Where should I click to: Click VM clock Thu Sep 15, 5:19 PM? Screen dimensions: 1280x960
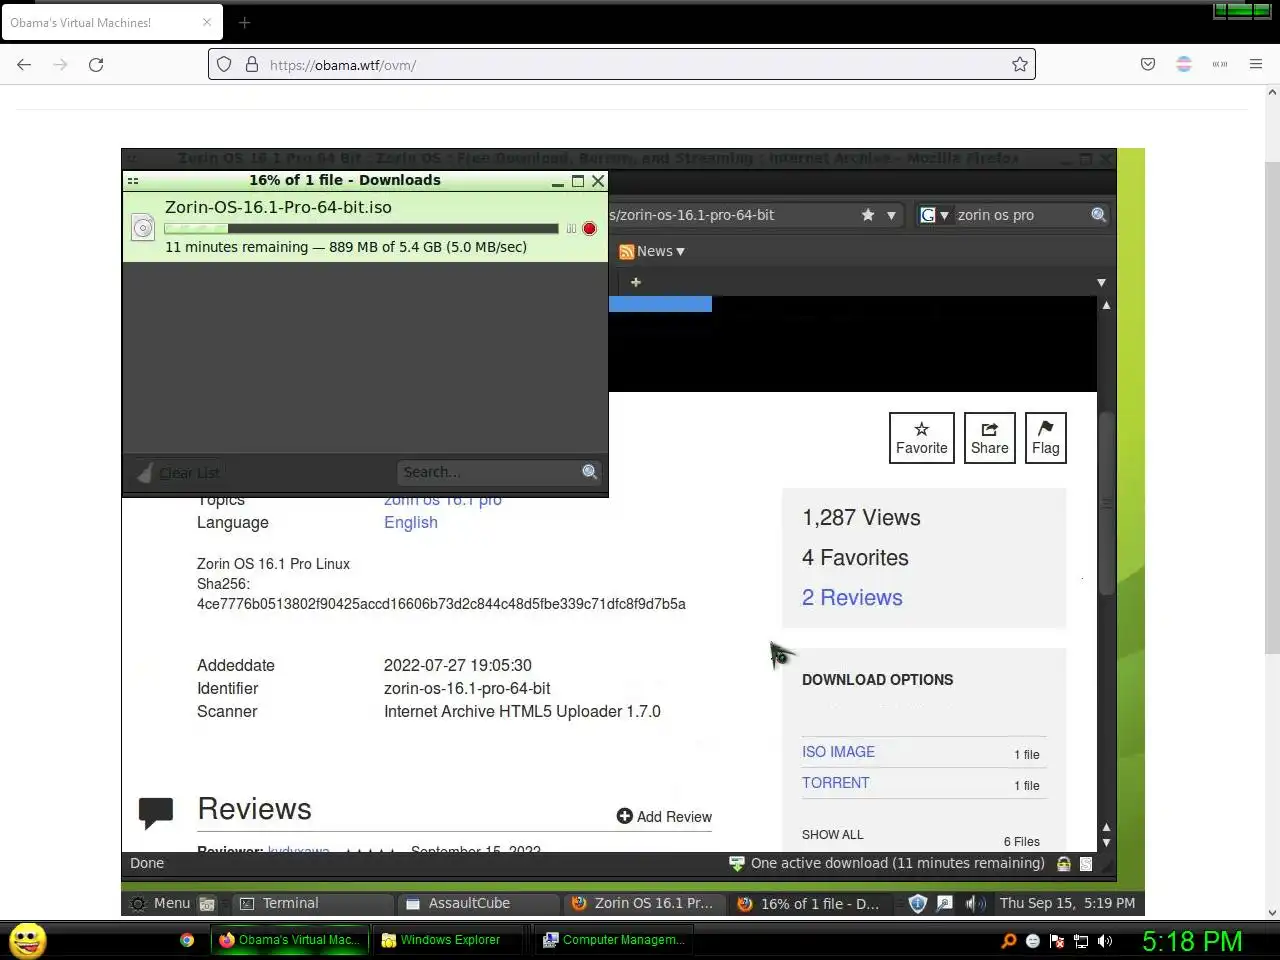(x=1067, y=903)
